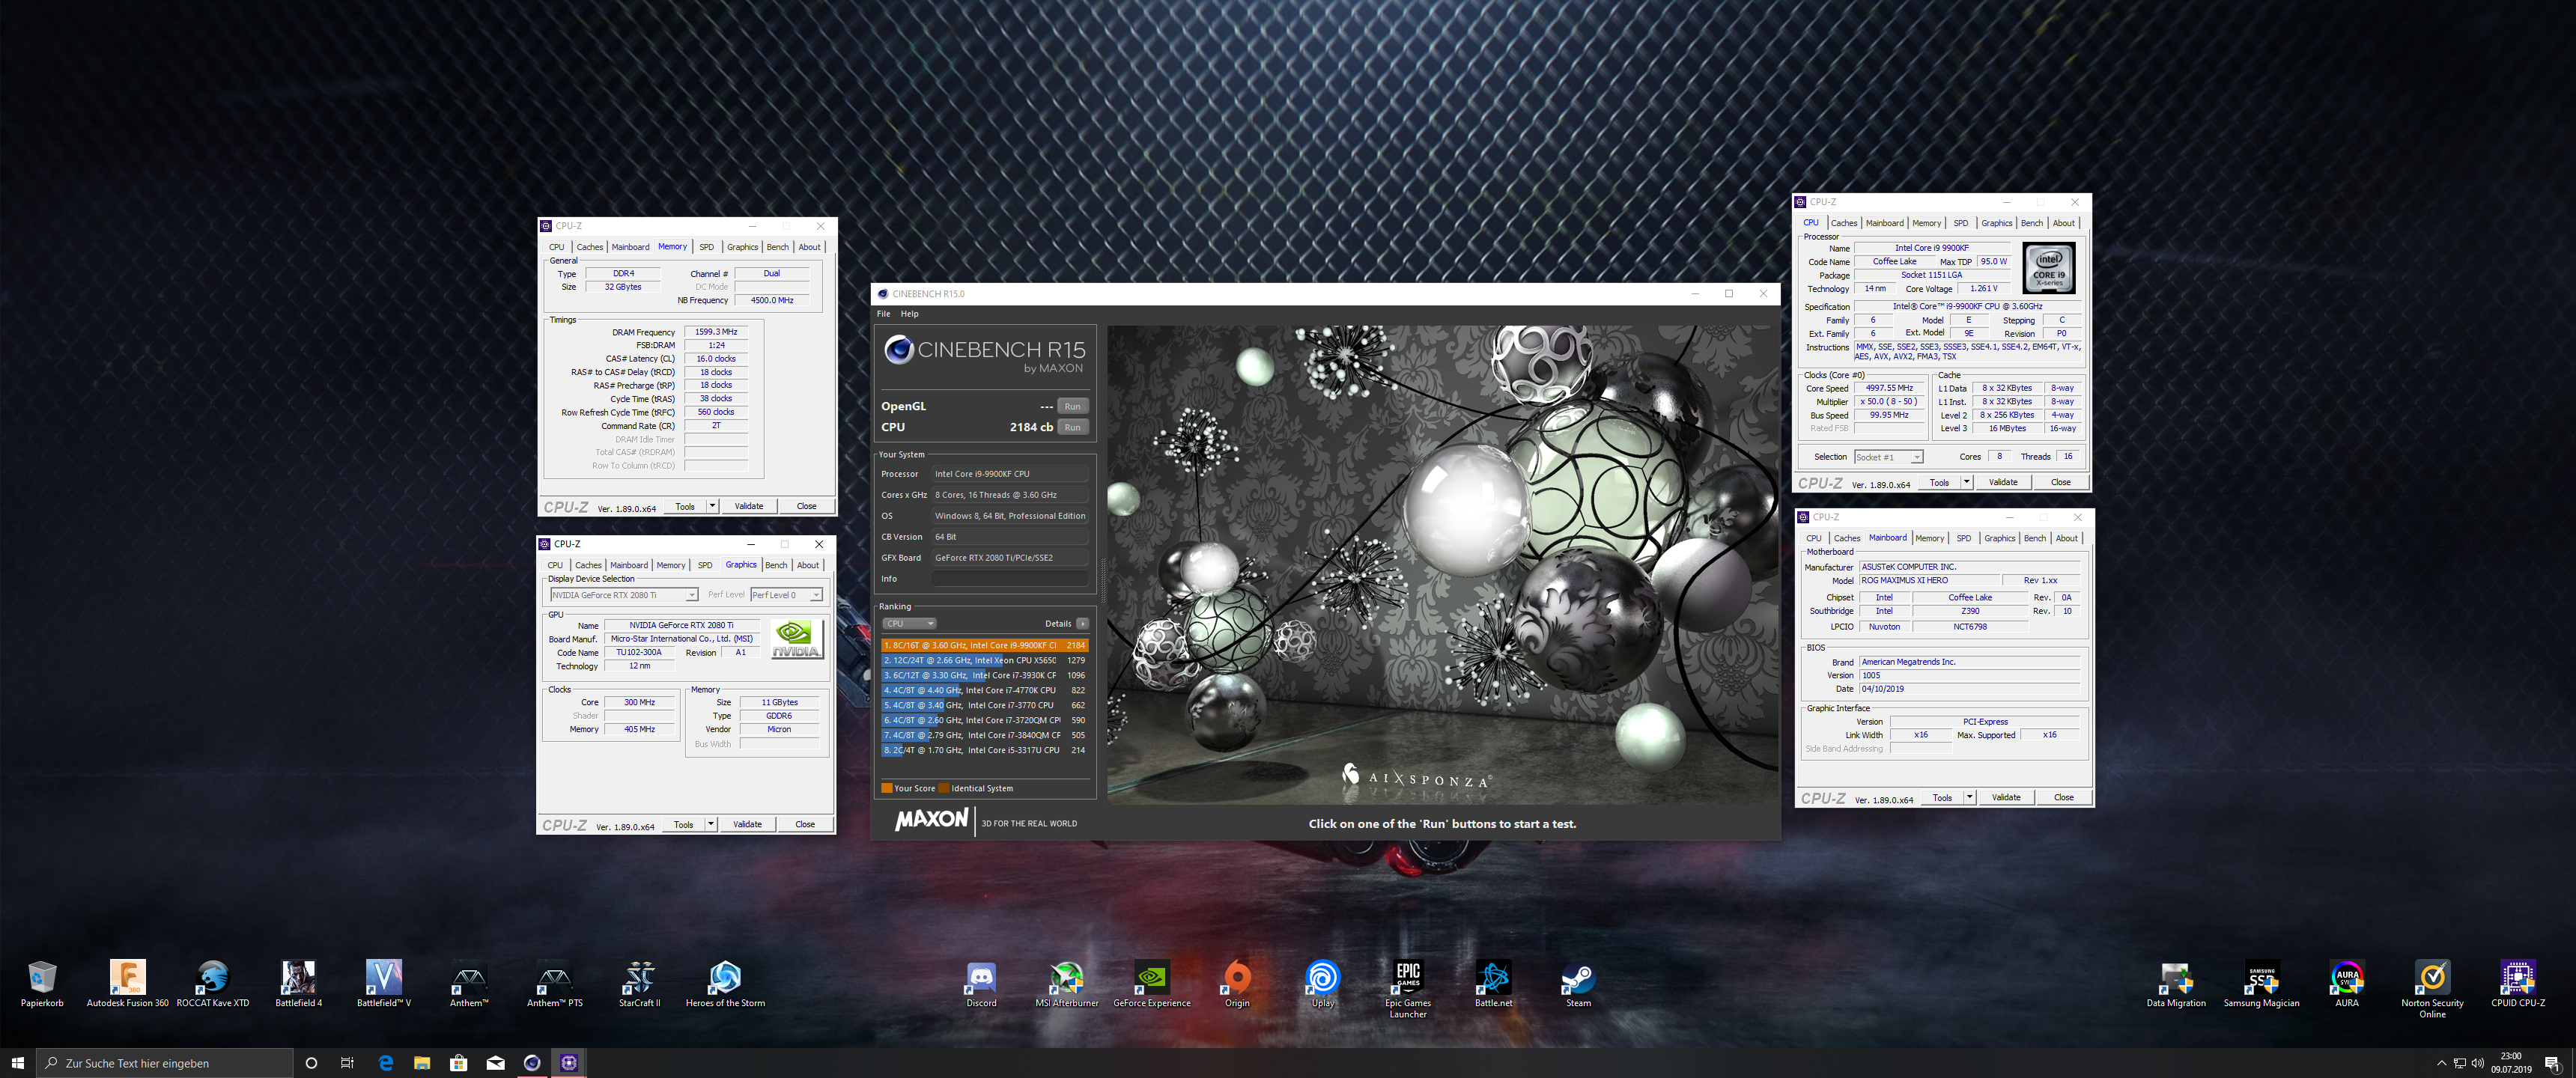Switch to Caches tab in Memory CPU-Z window

589,247
